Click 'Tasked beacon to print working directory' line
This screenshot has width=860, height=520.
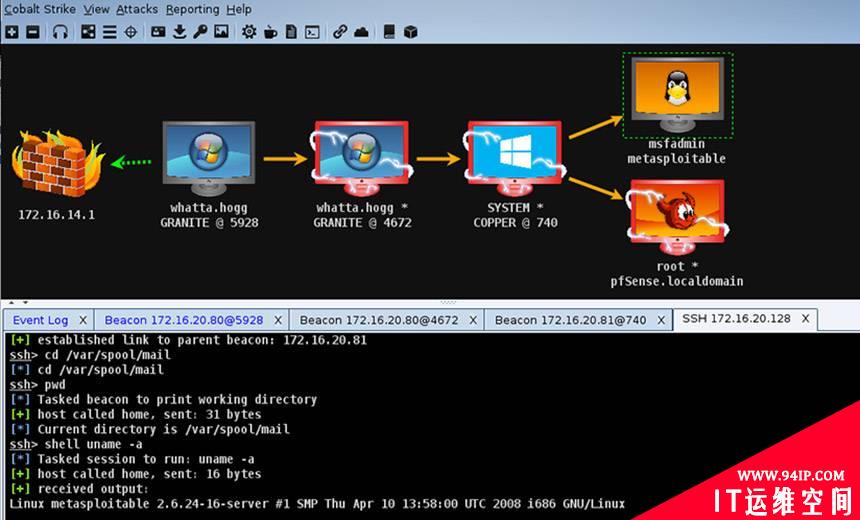(x=163, y=399)
